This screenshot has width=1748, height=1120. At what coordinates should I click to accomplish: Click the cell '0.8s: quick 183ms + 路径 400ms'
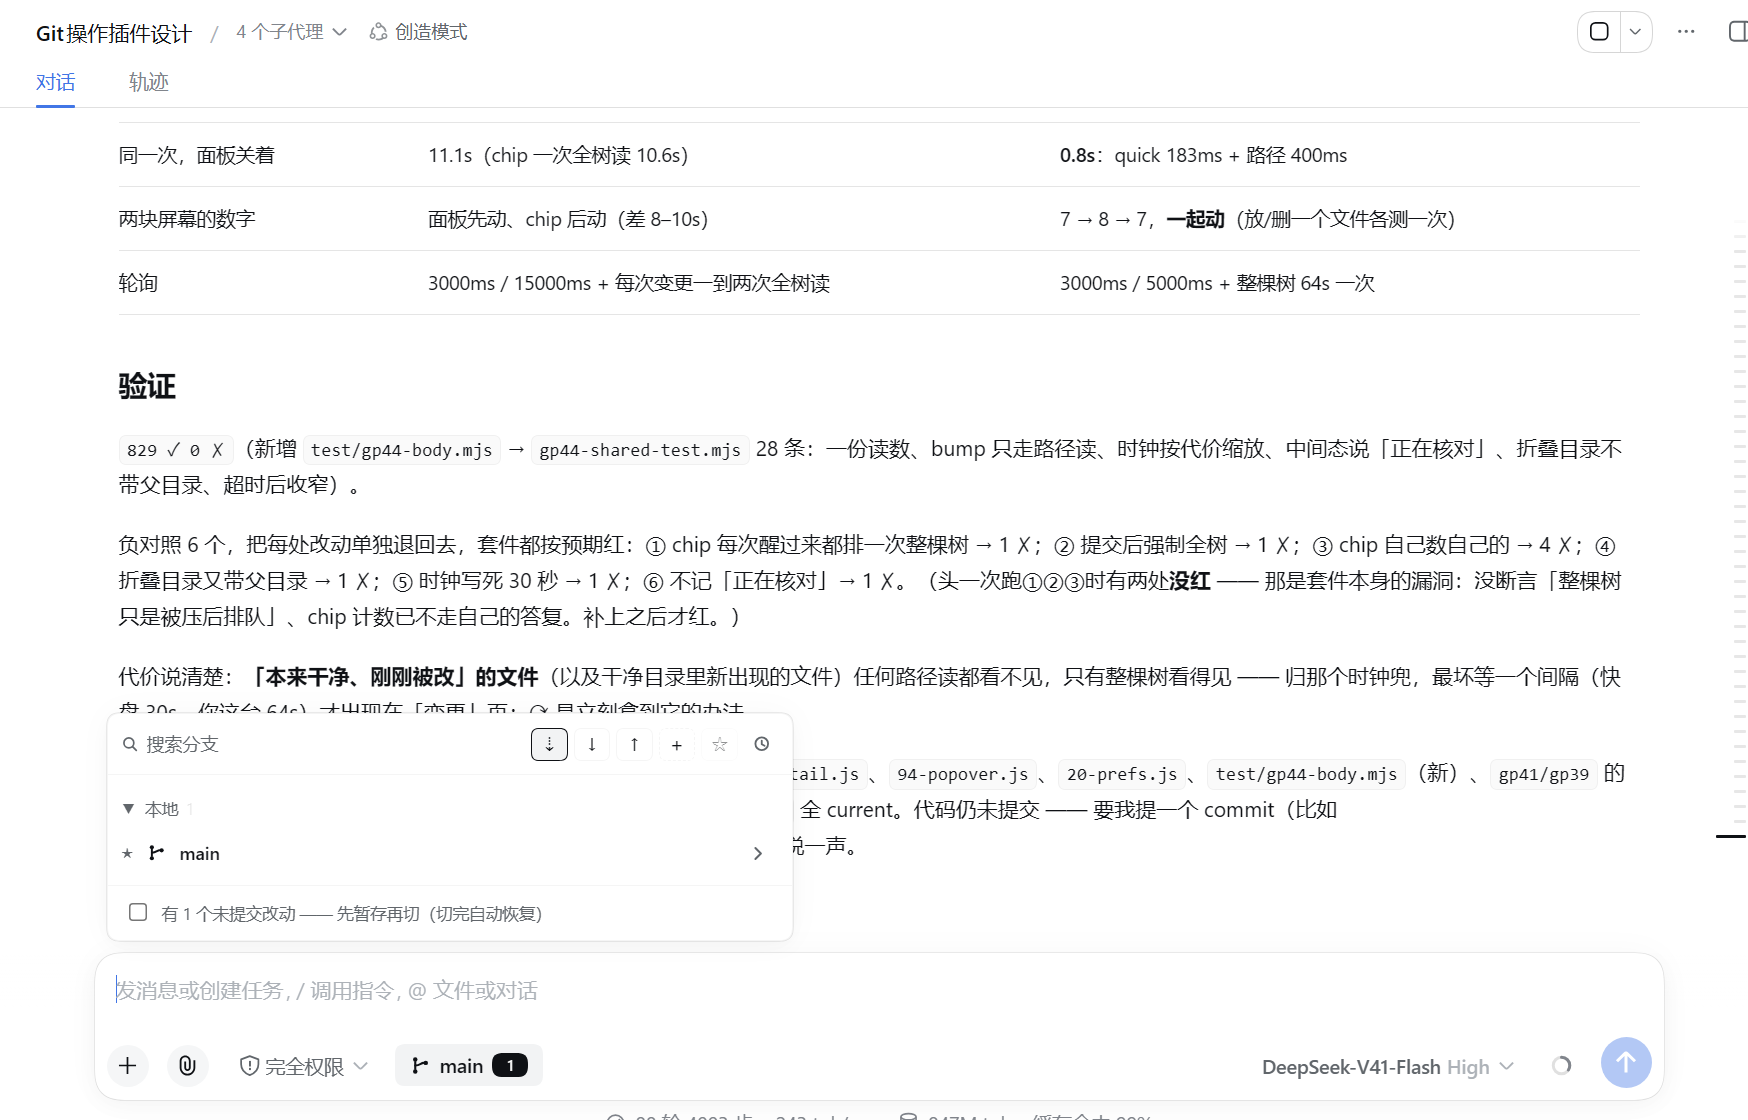tap(1203, 155)
